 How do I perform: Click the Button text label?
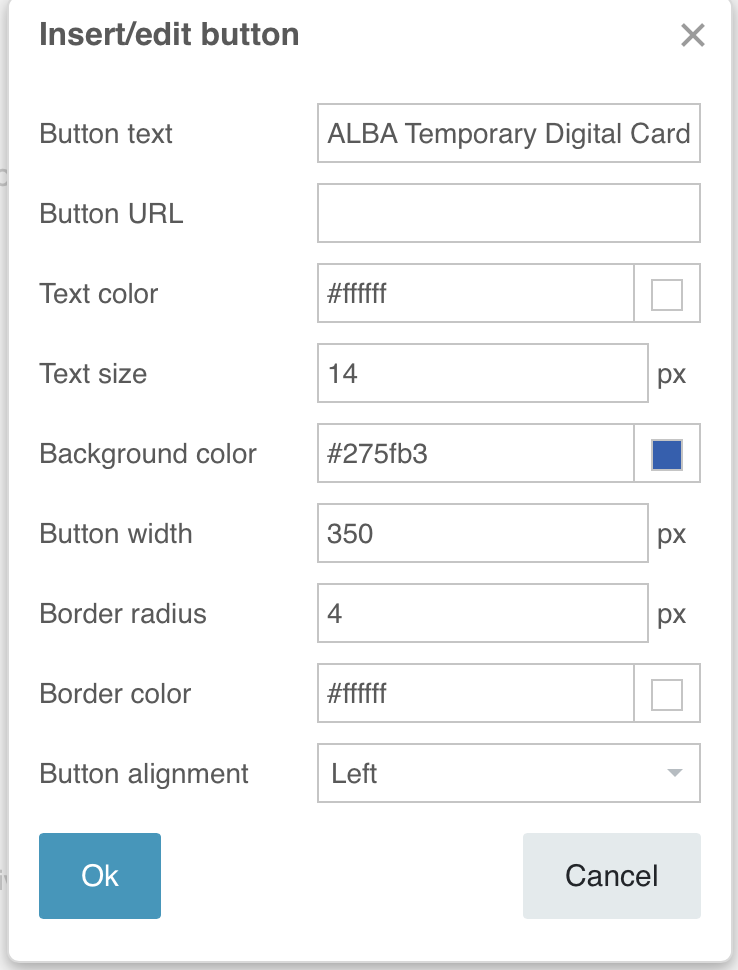[106, 134]
